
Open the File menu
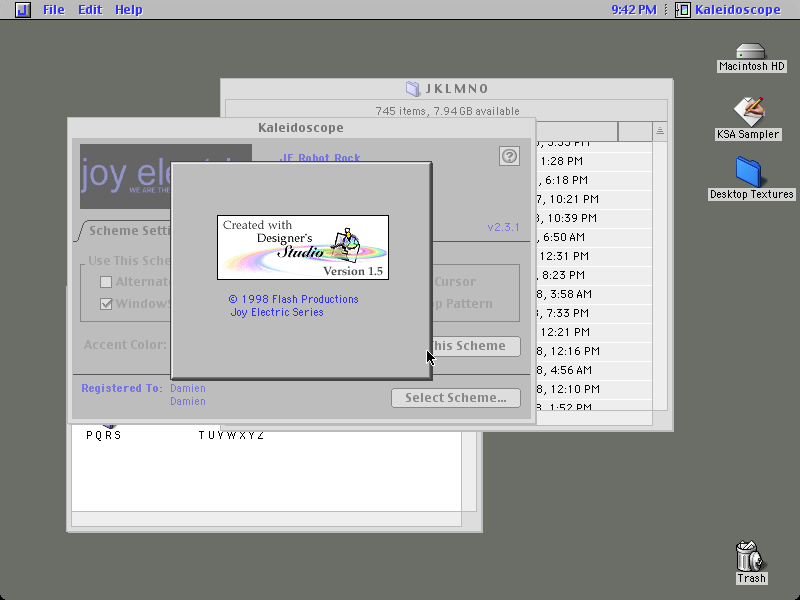[x=54, y=9]
